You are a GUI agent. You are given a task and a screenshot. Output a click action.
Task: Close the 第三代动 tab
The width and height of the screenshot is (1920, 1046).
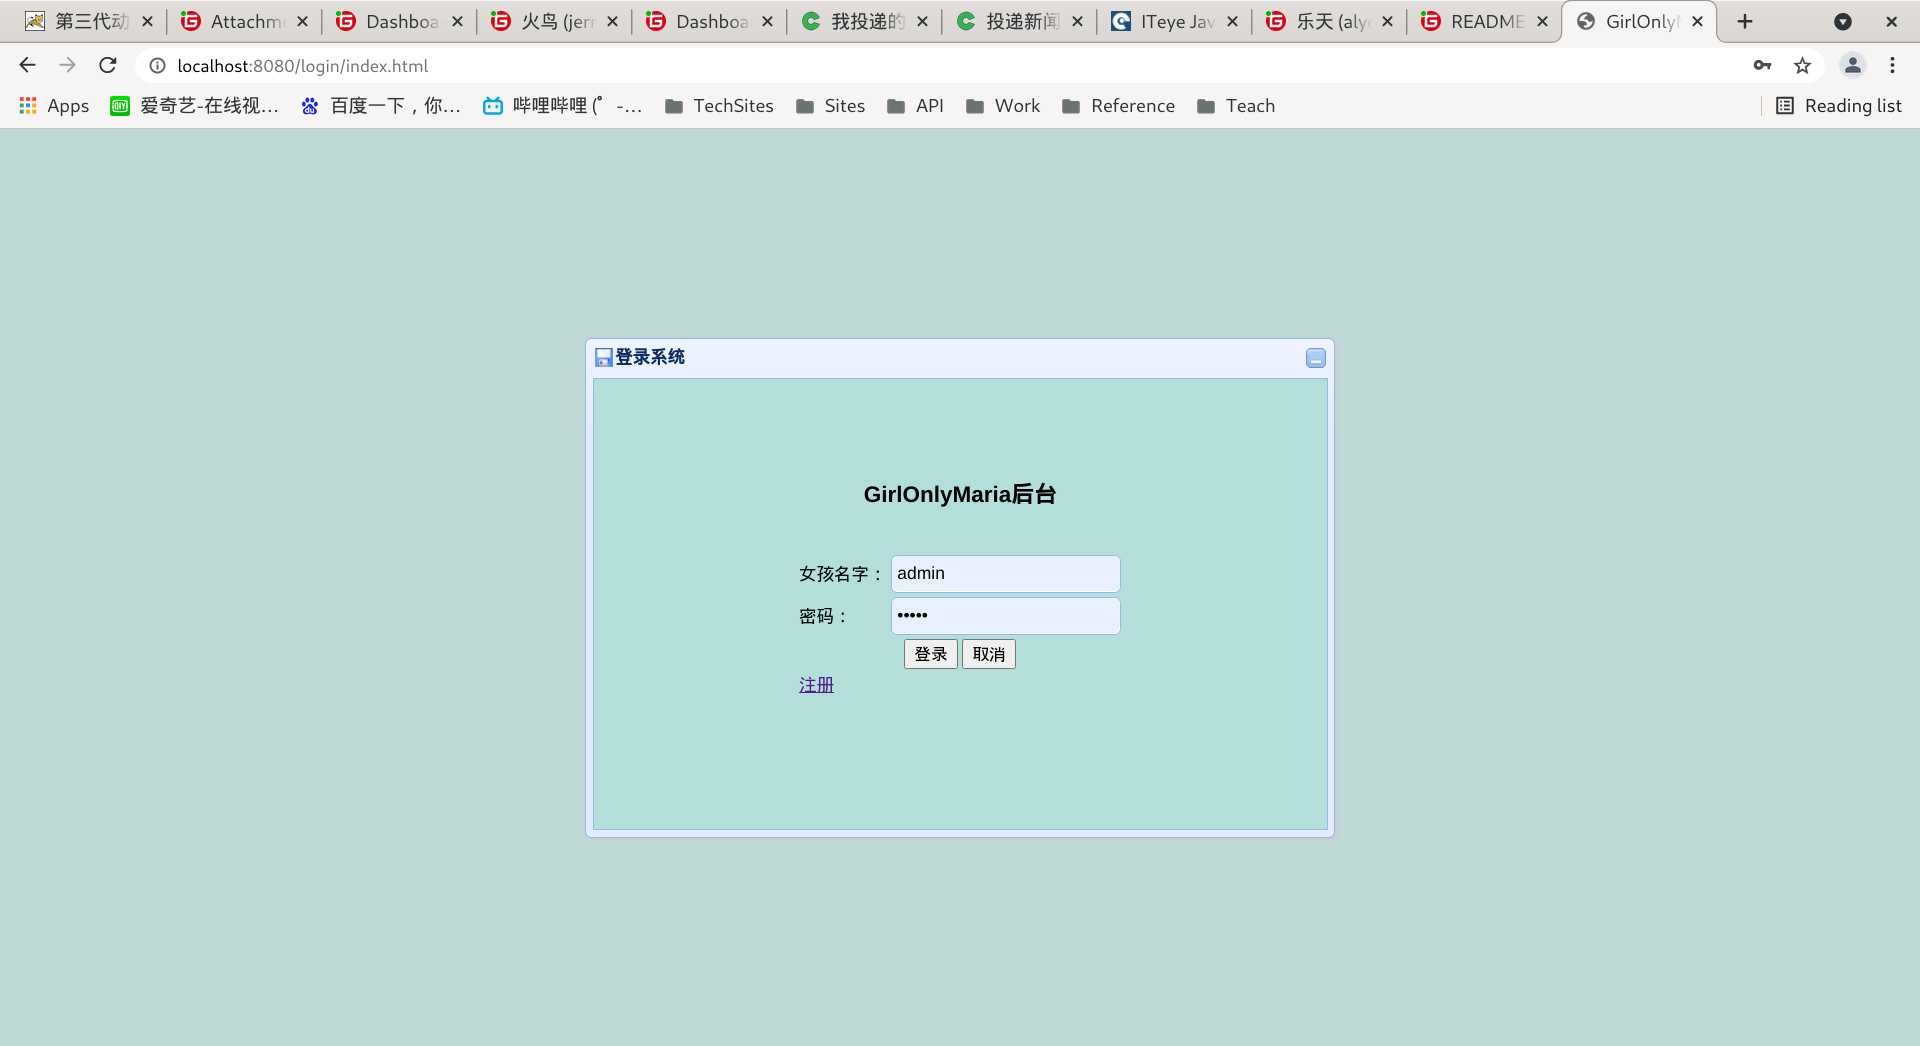[x=147, y=21]
